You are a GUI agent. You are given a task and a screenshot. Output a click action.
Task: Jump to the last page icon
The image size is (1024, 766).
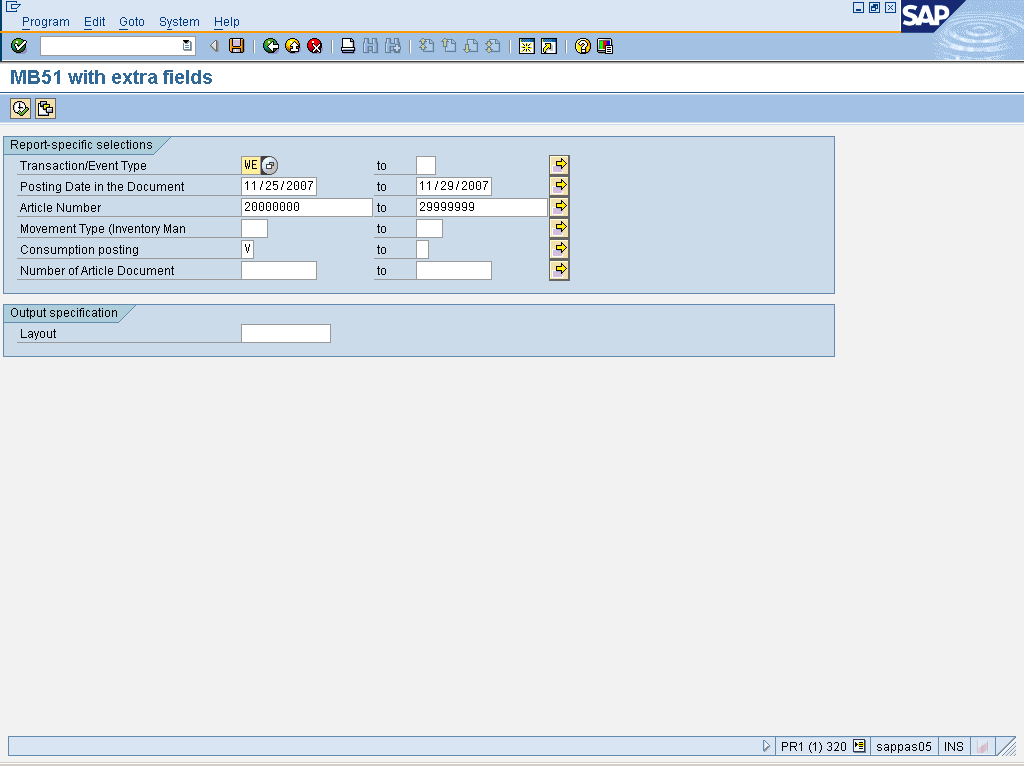tap(493, 46)
